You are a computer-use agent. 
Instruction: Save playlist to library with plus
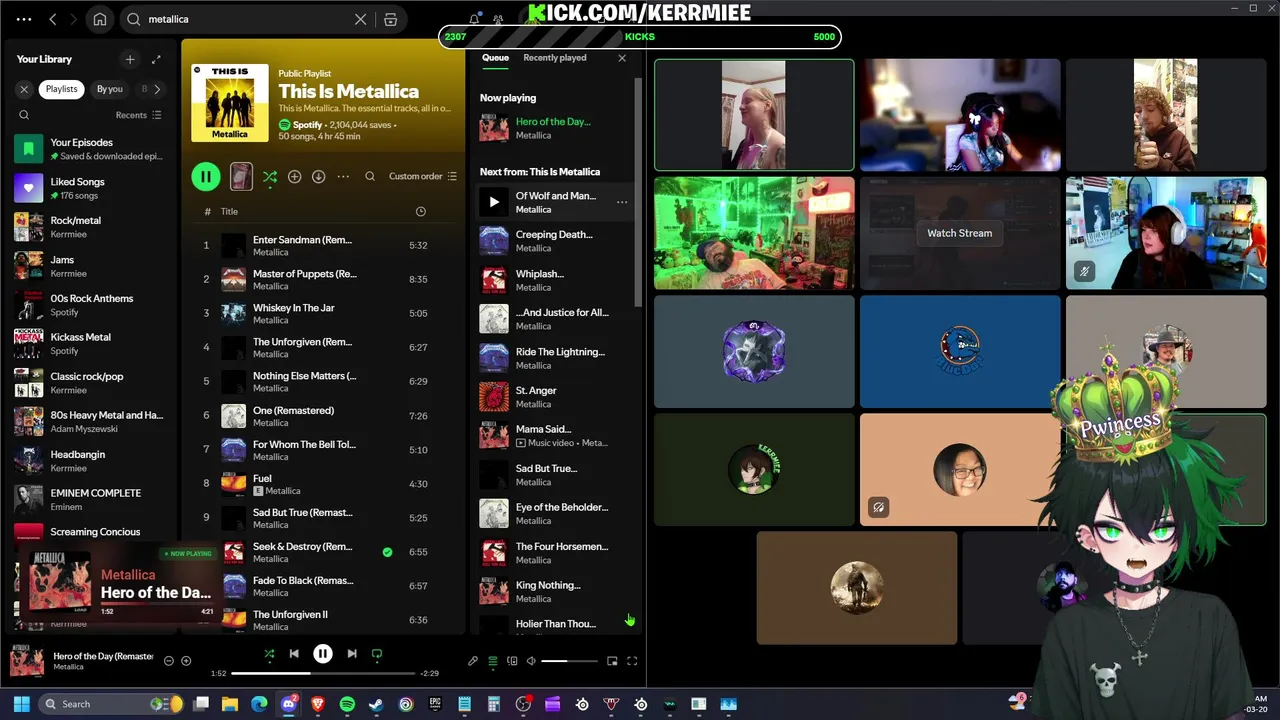coord(294,177)
